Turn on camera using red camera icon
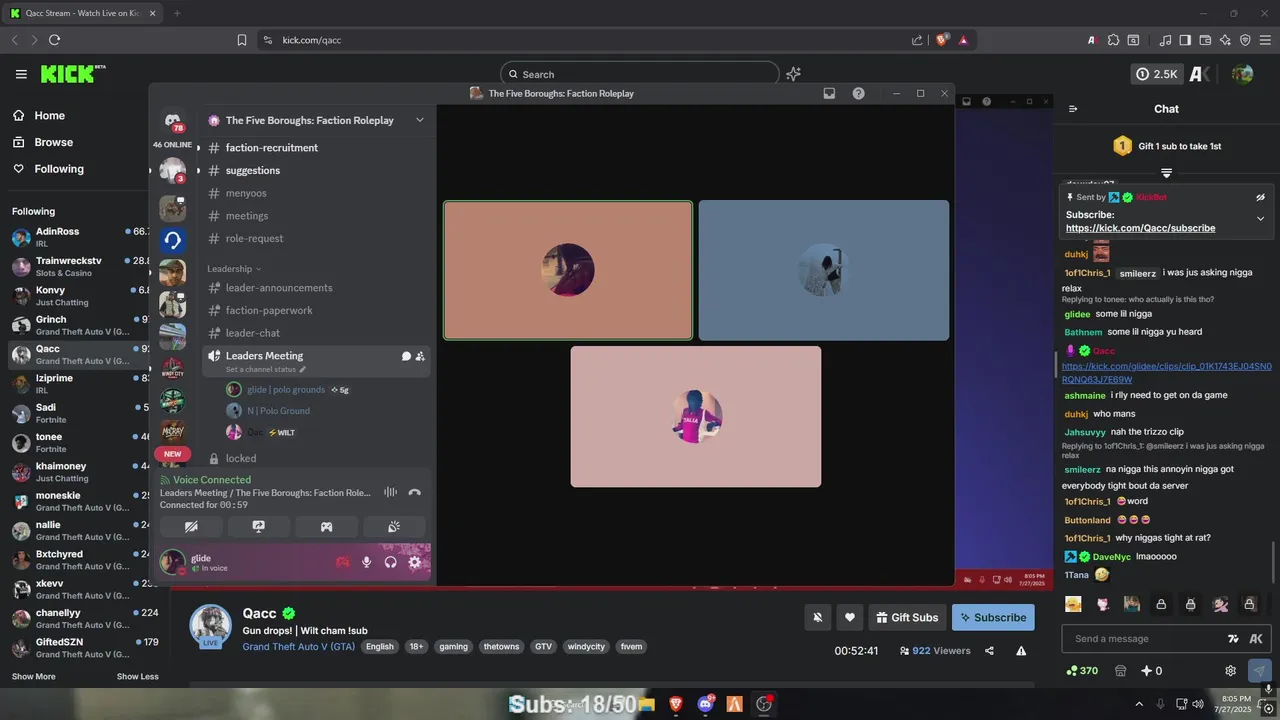 pyautogui.click(x=342, y=563)
